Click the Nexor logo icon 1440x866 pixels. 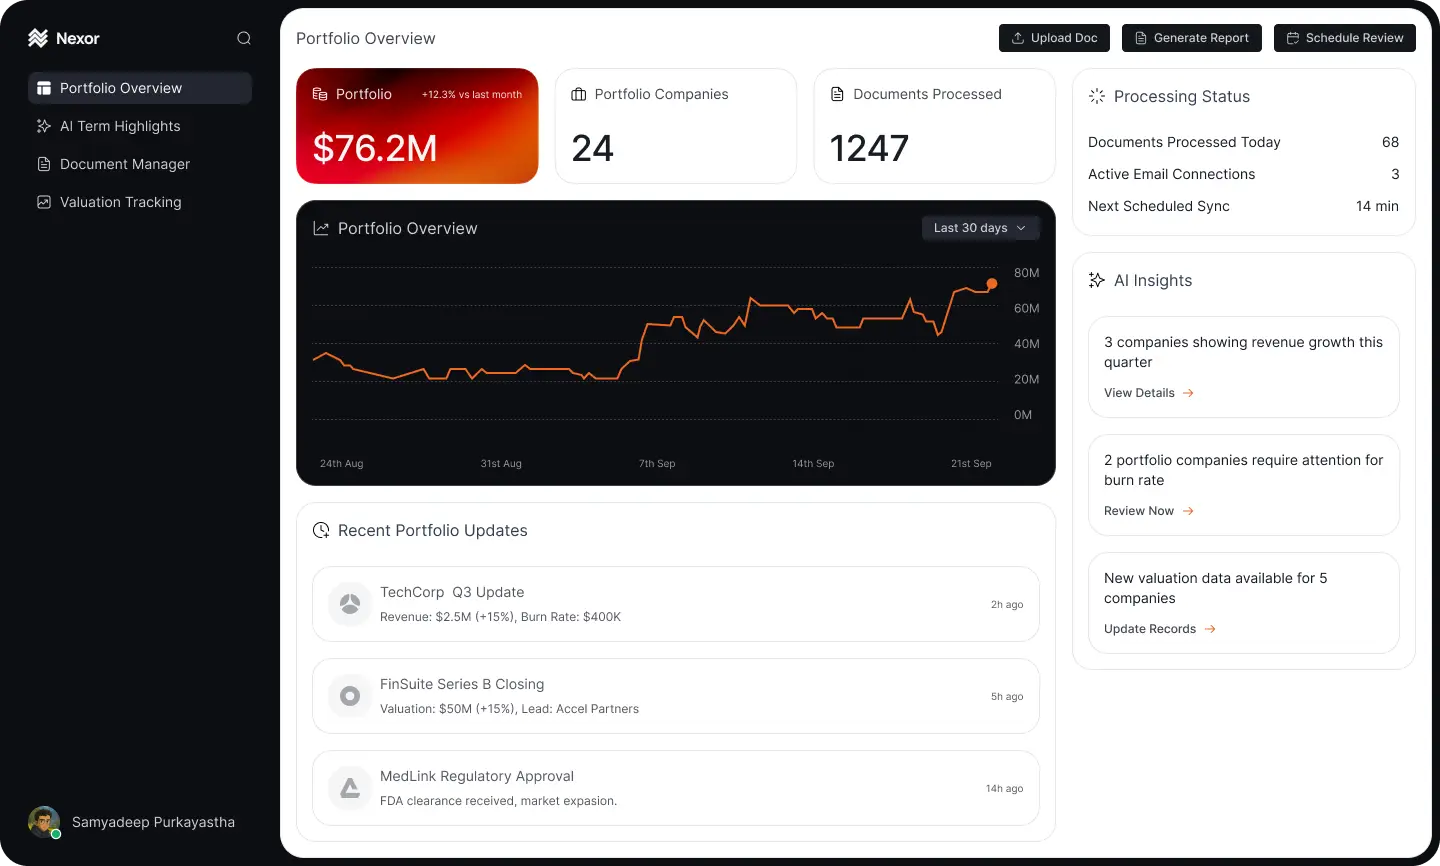click(38, 38)
